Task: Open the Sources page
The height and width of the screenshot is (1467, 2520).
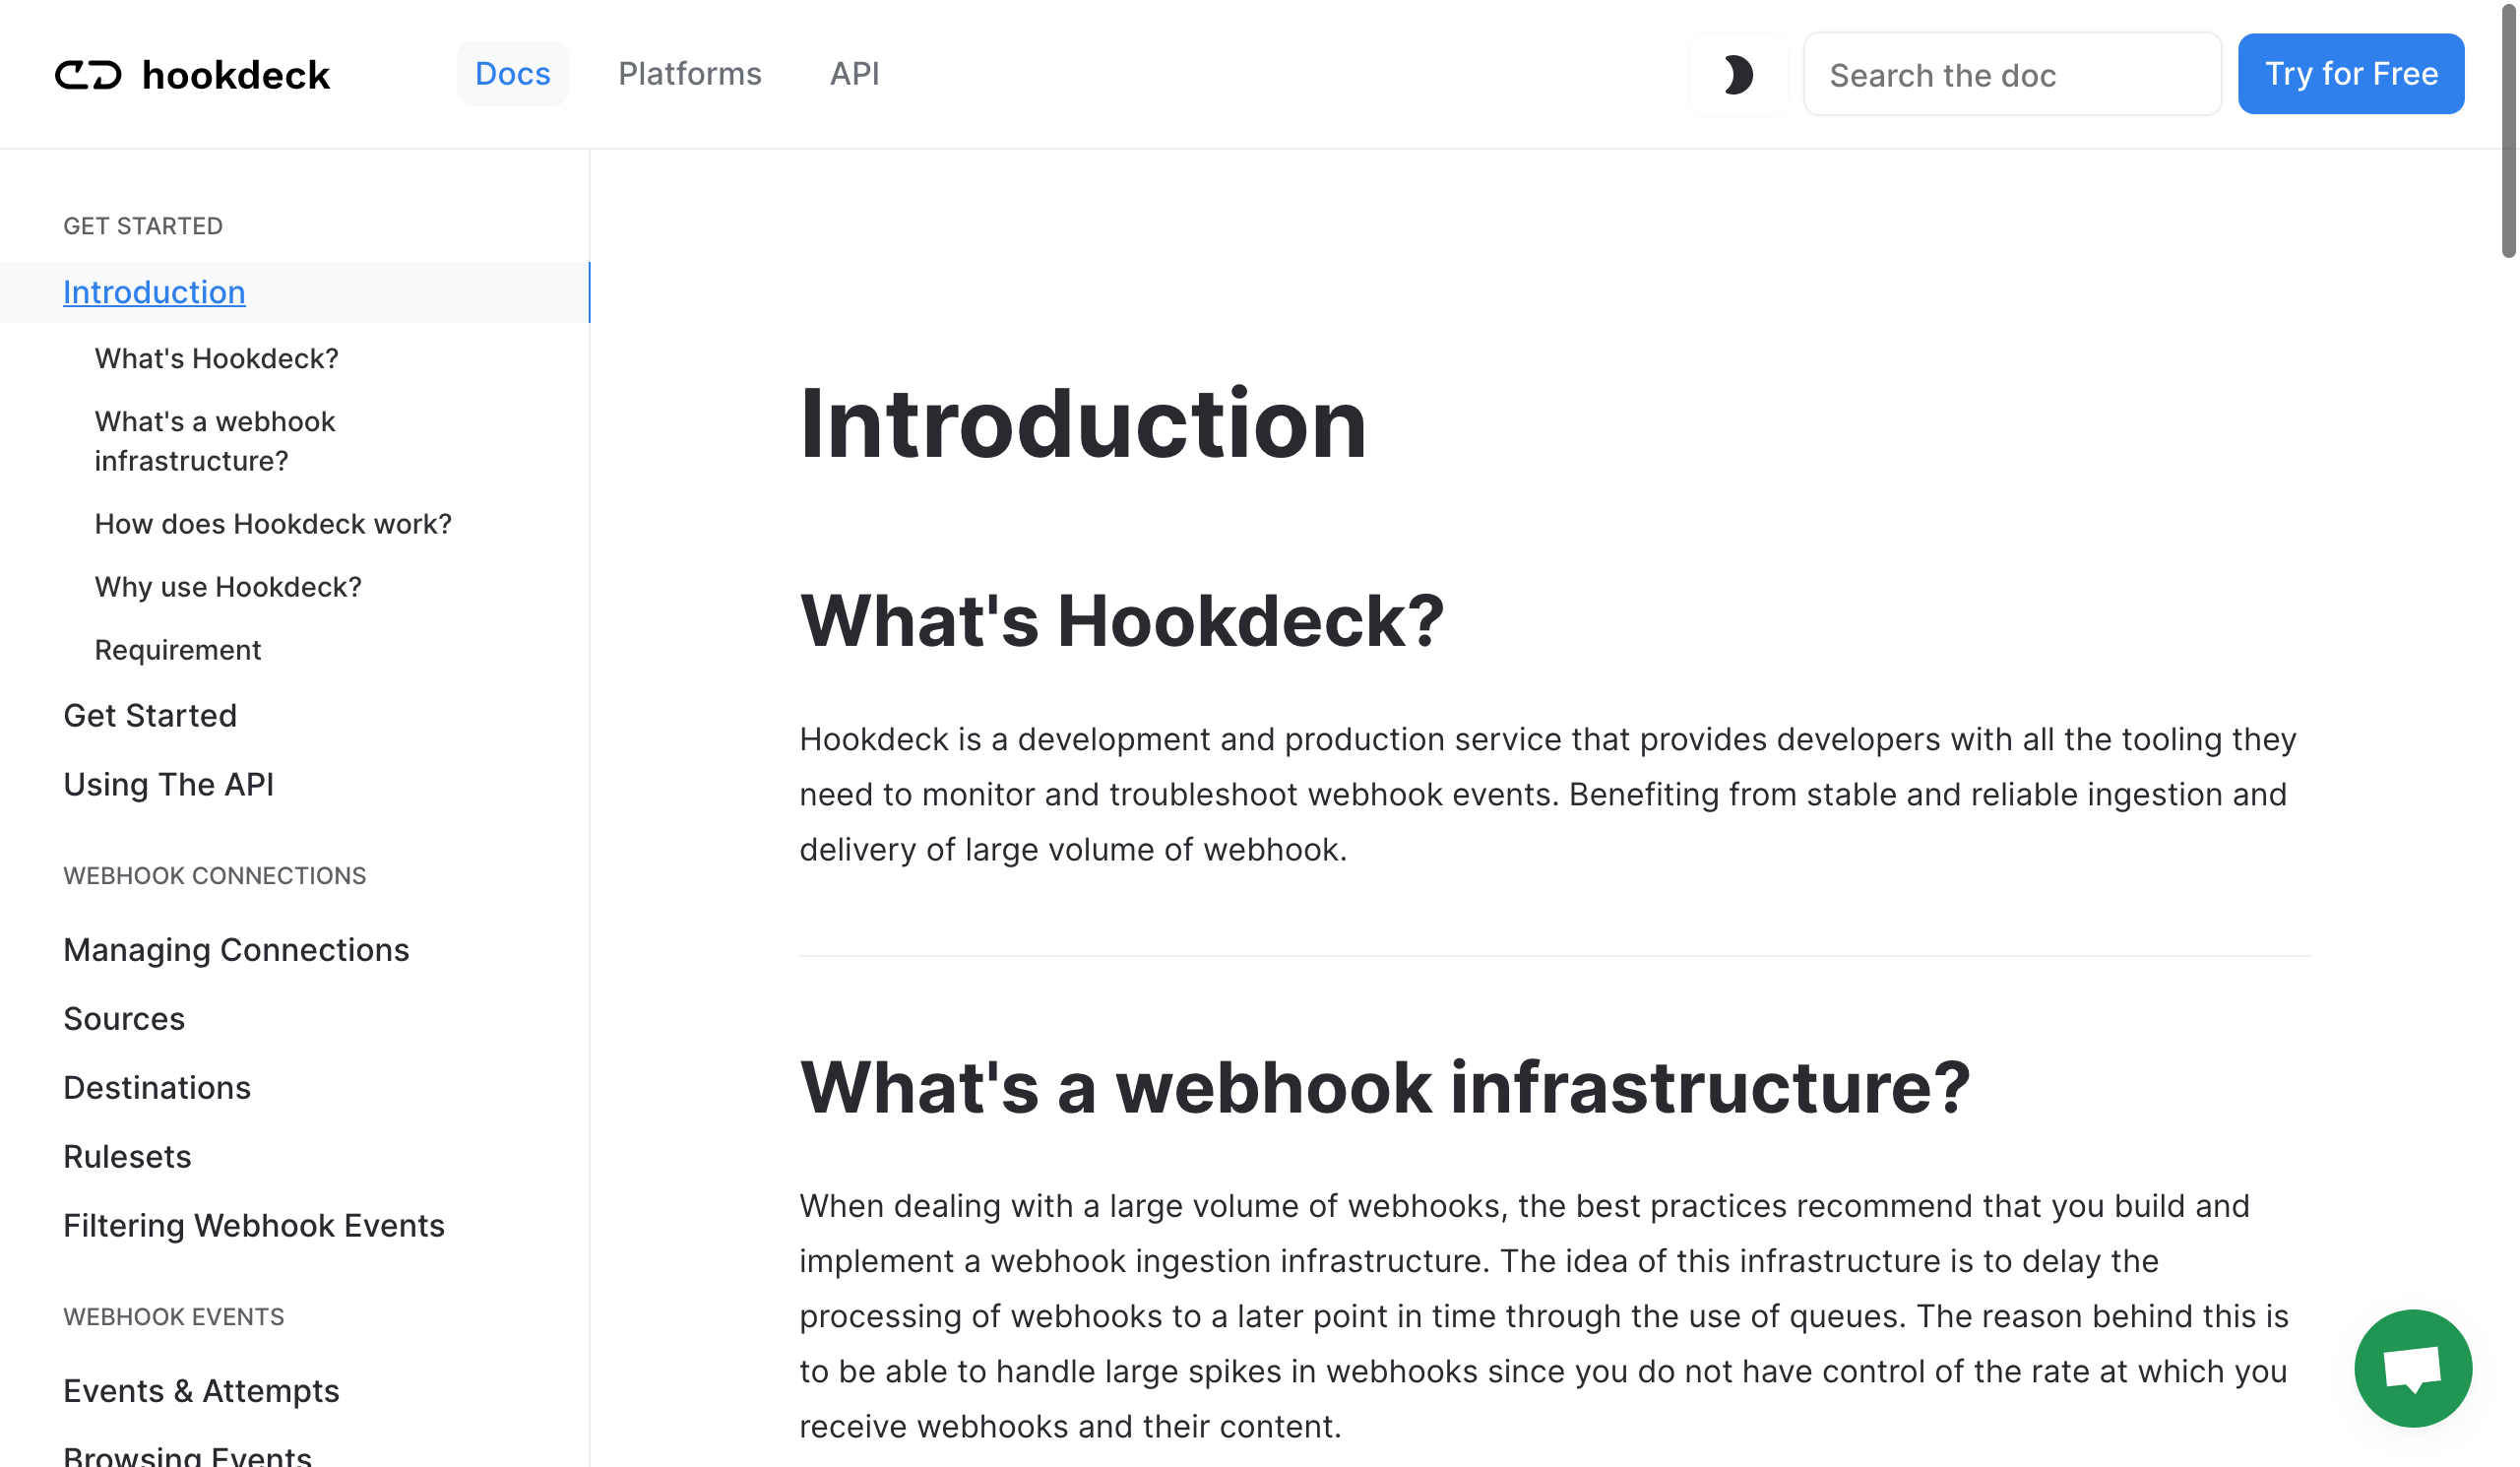Action: pyautogui.click(x=124, y=1019)
